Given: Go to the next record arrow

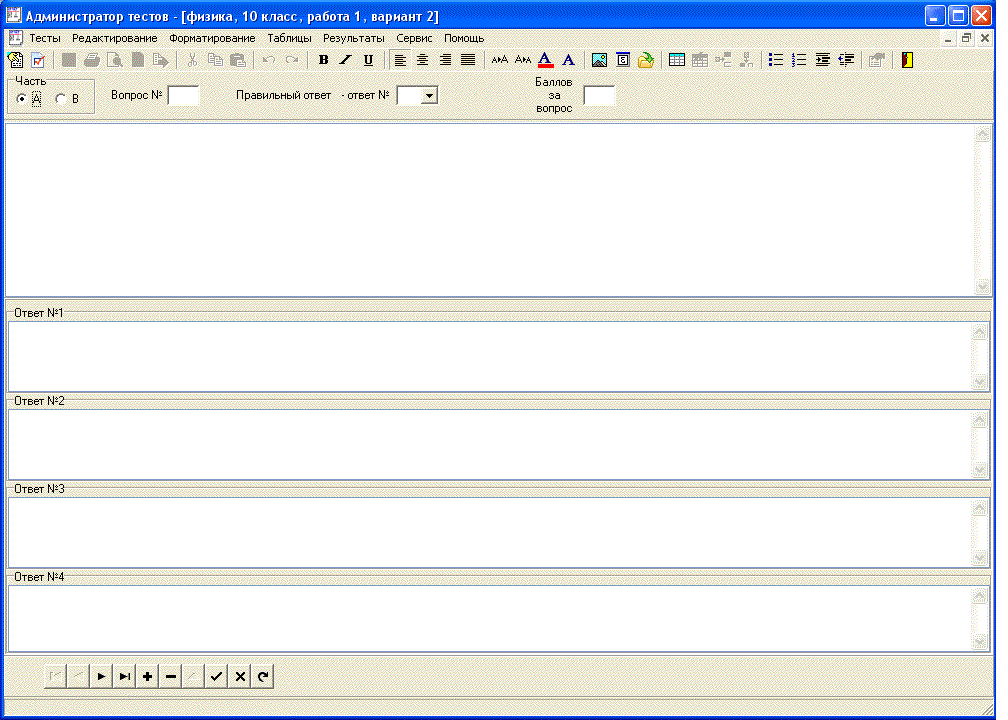Looking at the screenshot, I should [x=102, y=677].
